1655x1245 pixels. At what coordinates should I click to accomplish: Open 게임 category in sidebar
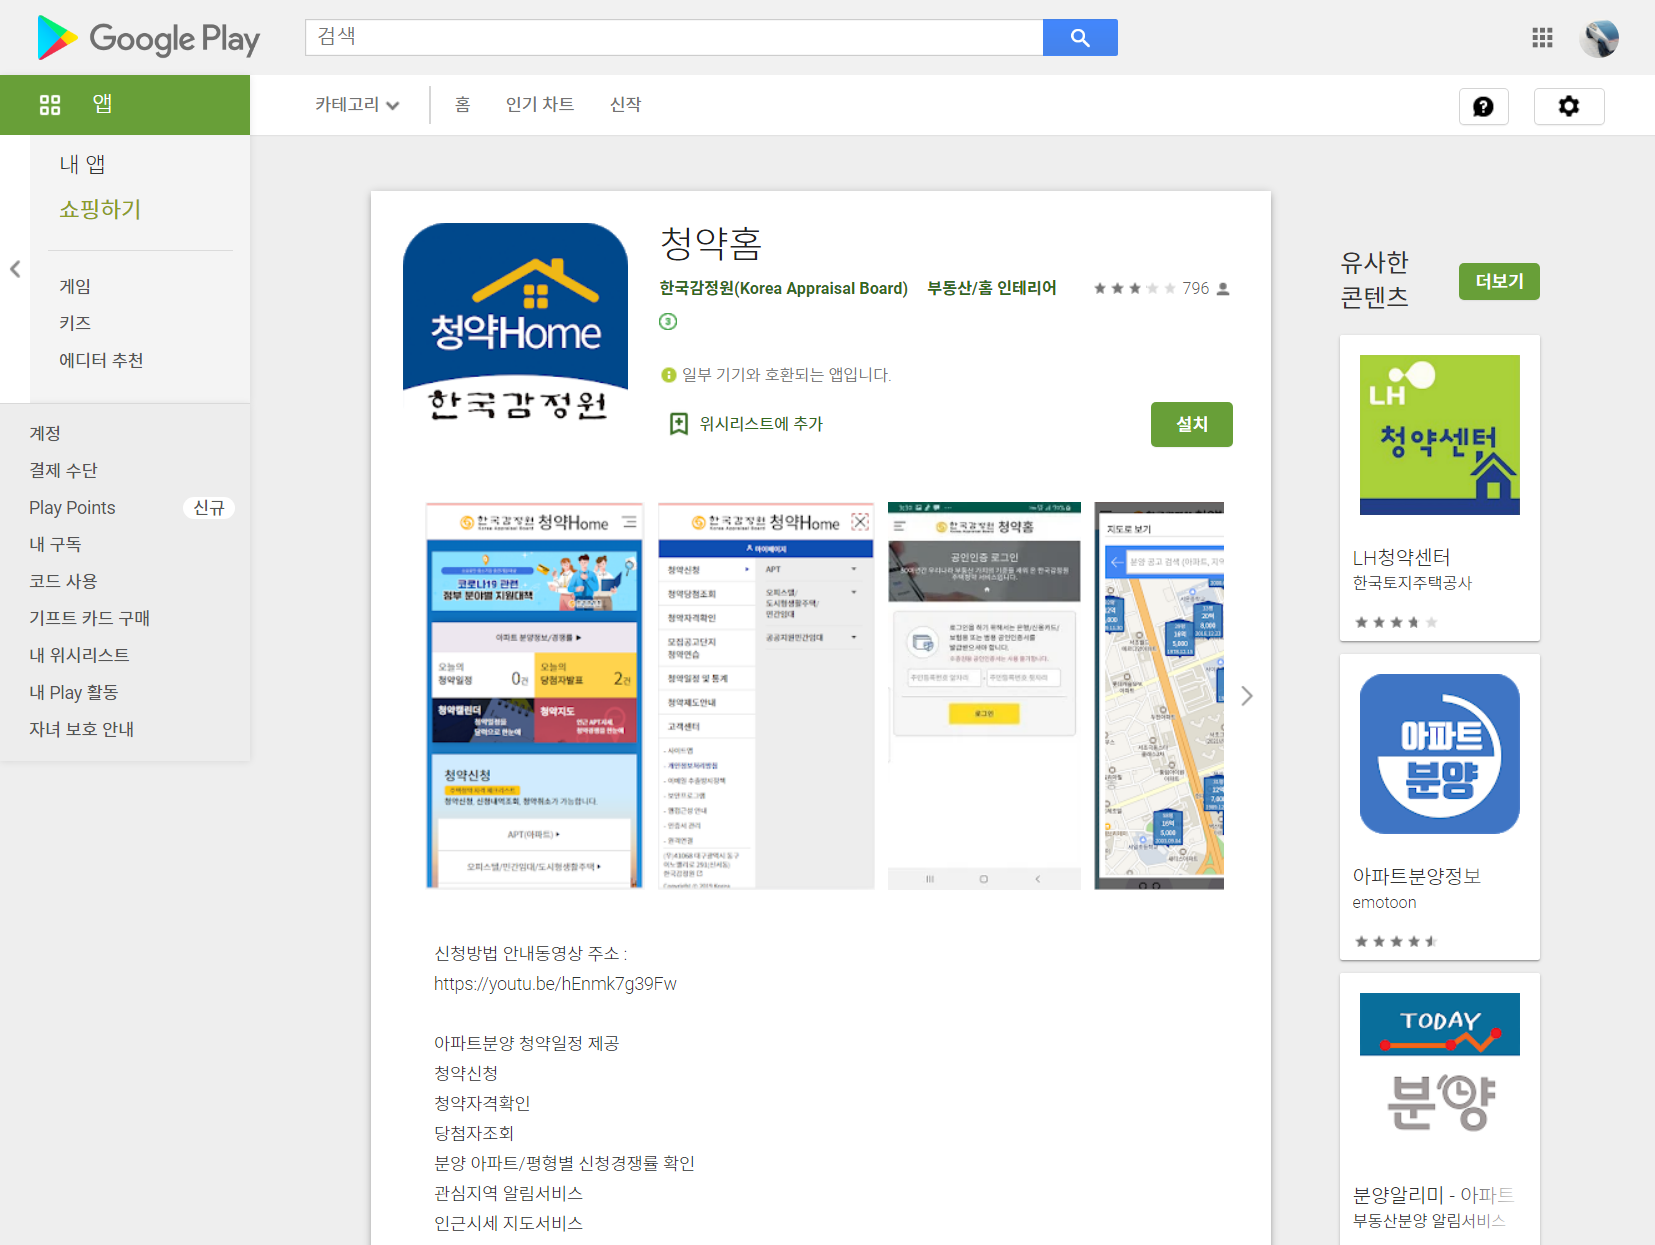75,286
